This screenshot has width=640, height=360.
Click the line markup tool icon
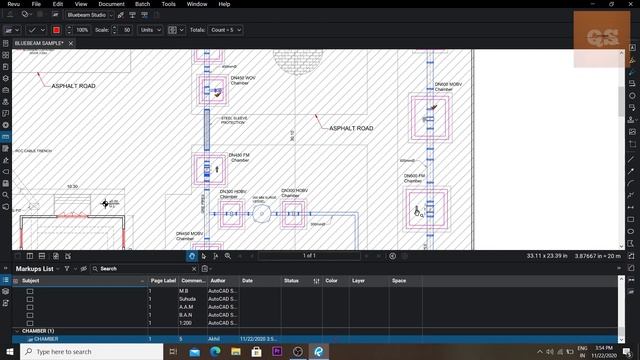[x=631, y=160]
